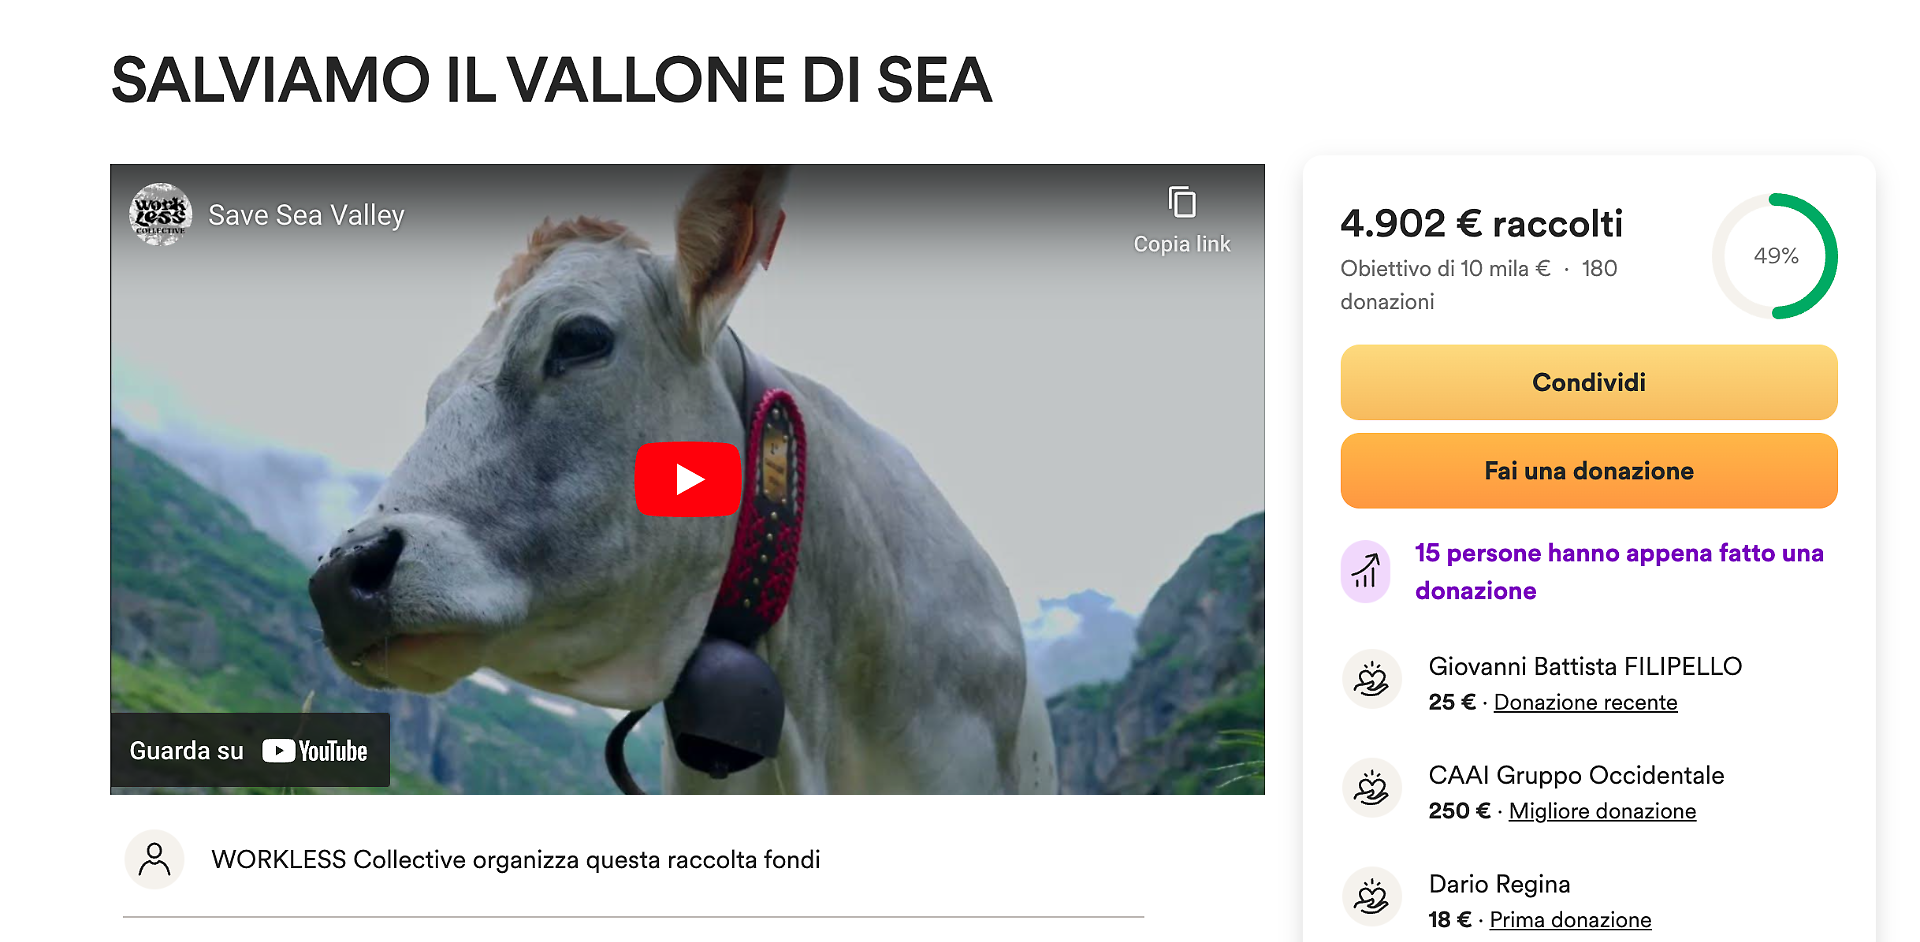1920x942 pixels.
Task: Click Fai una donazione button
Action: click(1589, 471)
